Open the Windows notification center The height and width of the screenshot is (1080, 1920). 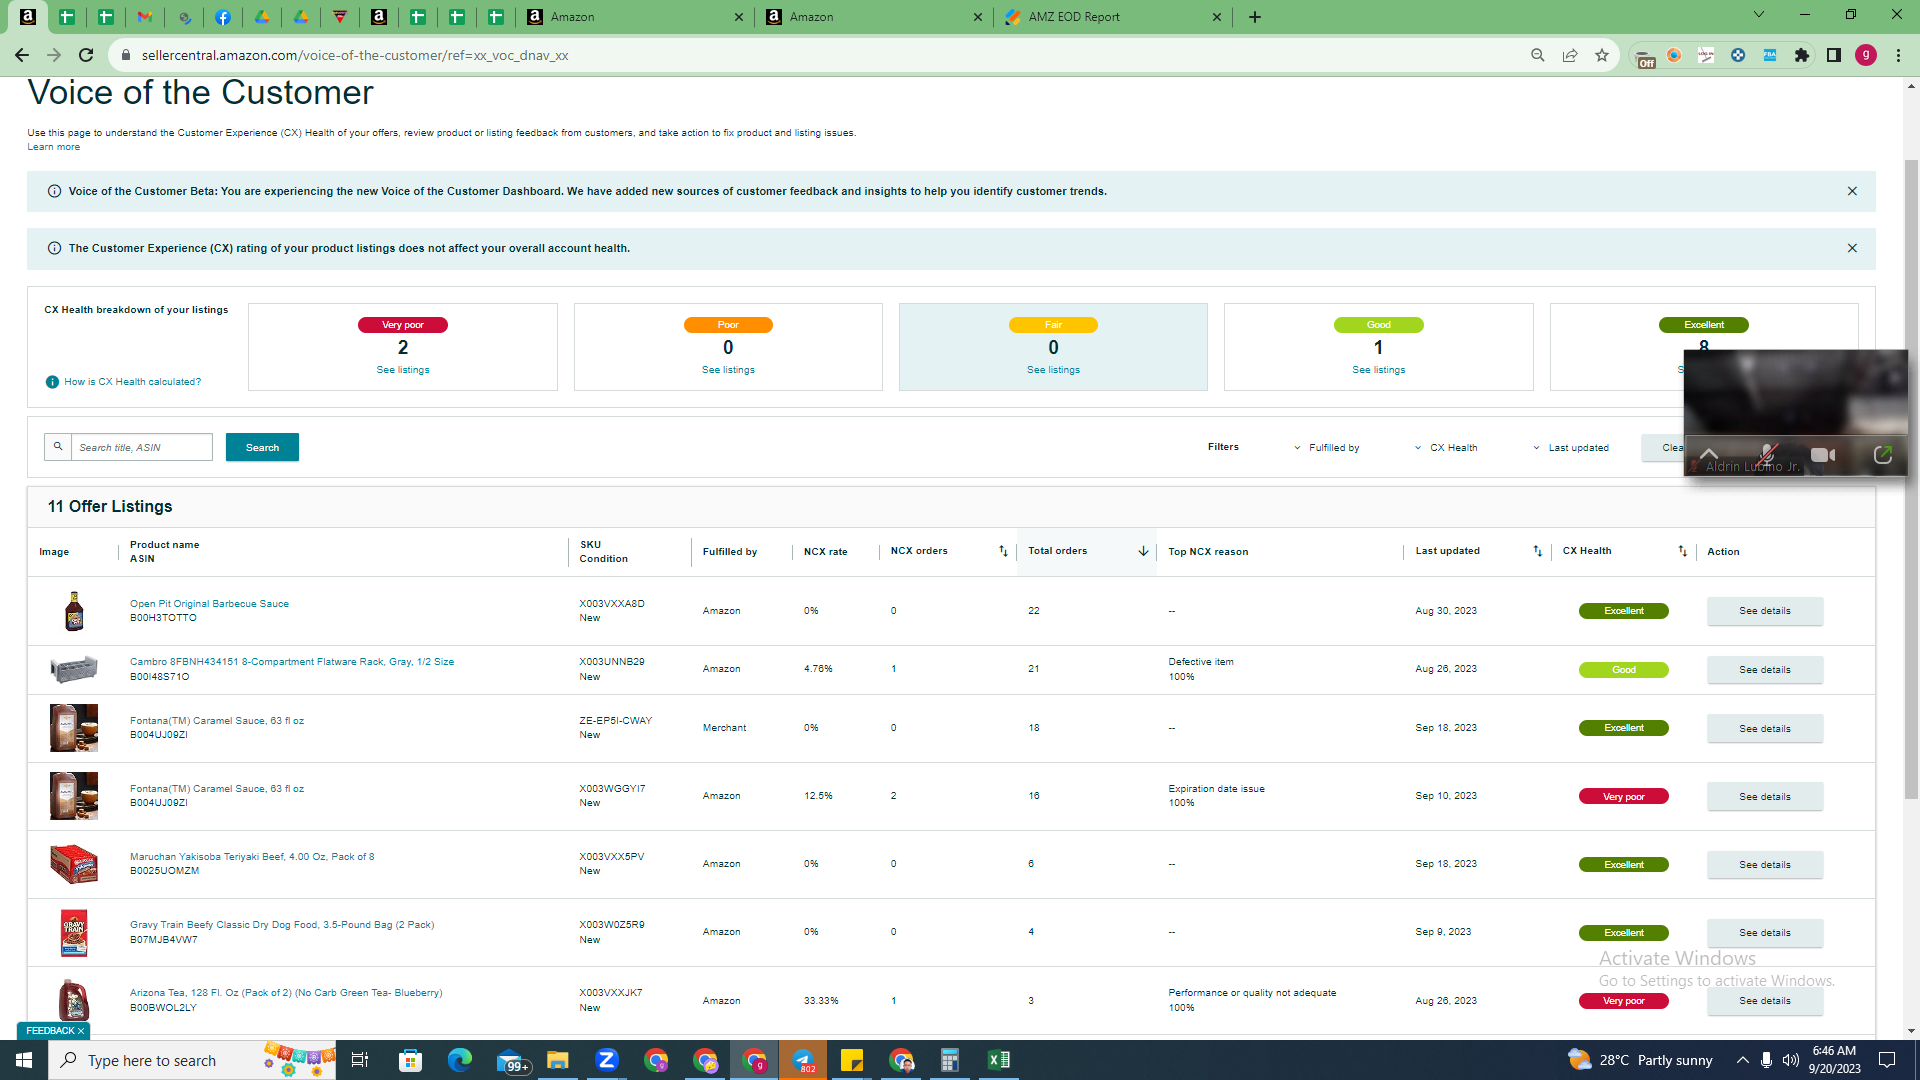click(1887, 1060)
